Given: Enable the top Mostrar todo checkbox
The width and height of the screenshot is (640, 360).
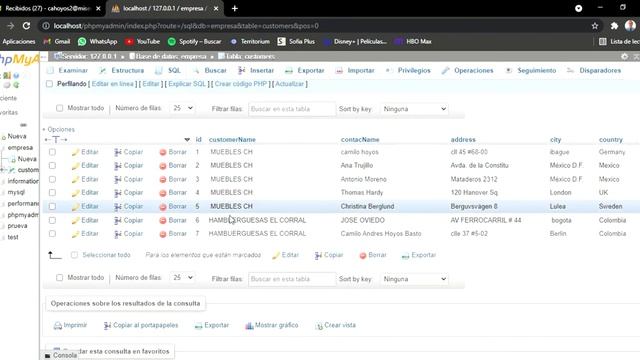Looking at the screenshot, I should 60,108.
